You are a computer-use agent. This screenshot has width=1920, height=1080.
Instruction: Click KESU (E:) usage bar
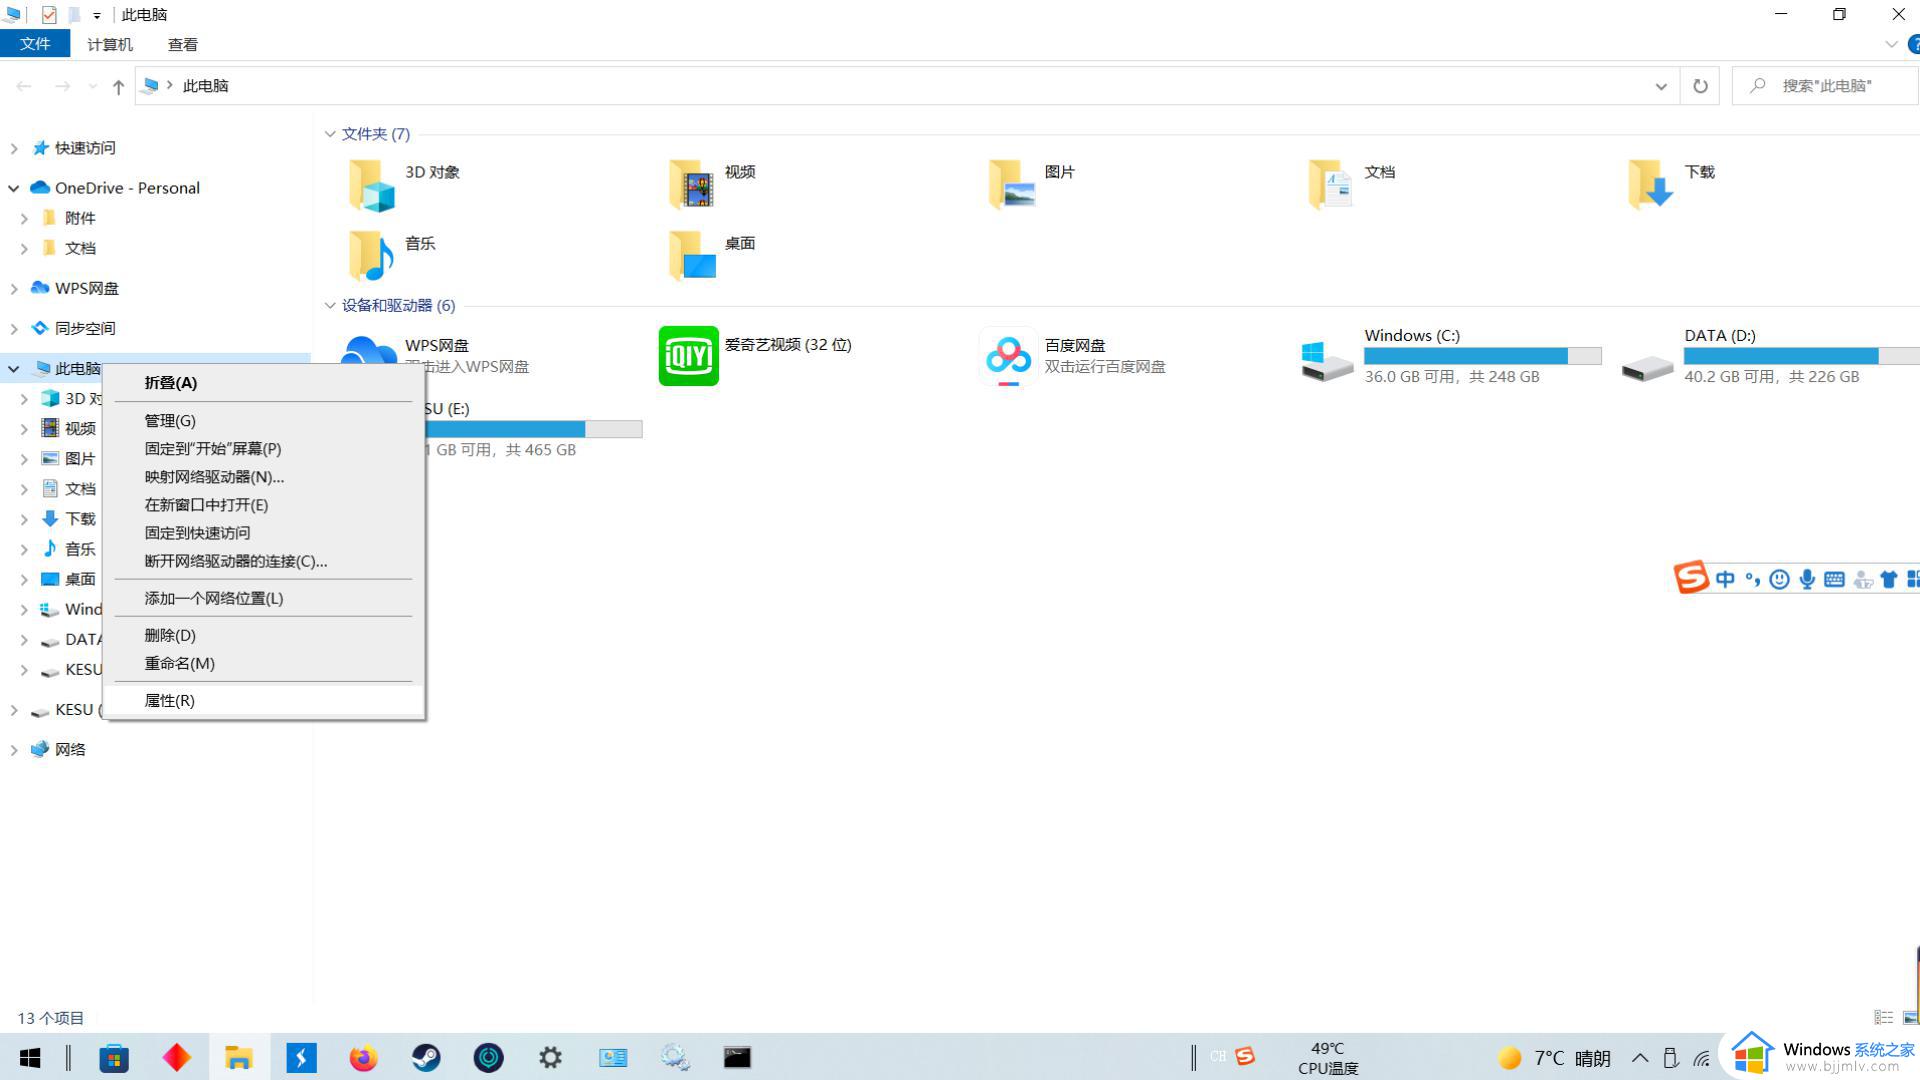tap(534, 429)
